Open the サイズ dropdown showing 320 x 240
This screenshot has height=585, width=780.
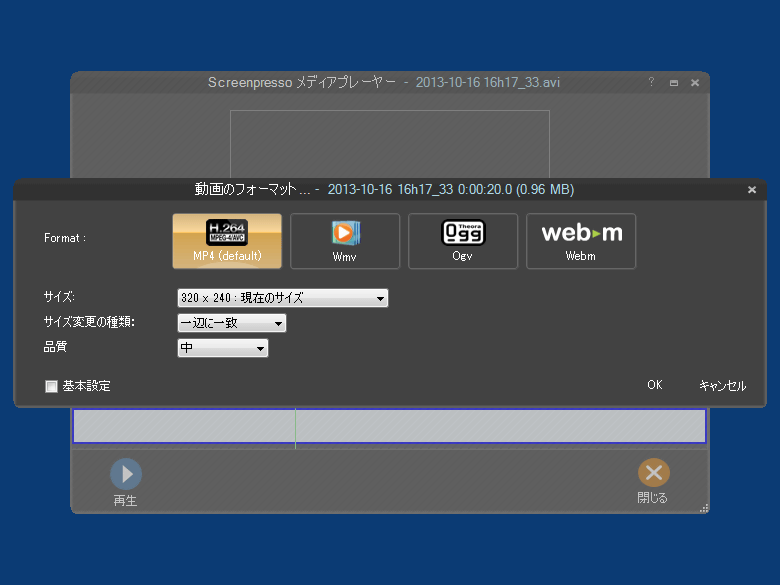283,298
